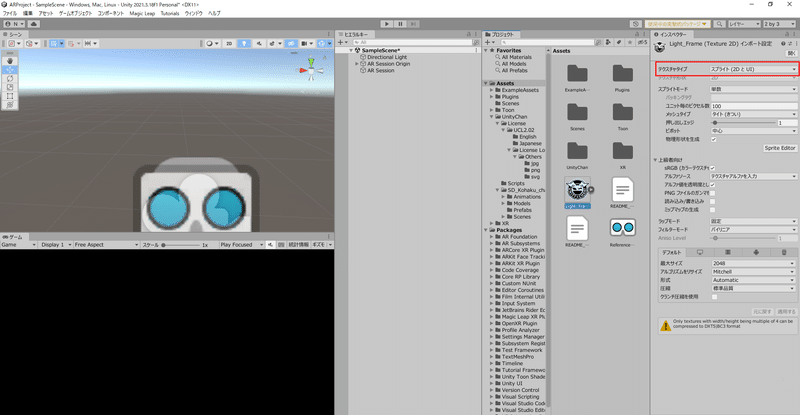Open the '2 by 3' layout dropdown
The width and height of the screenshot is (800, 415).
(779, 24)
